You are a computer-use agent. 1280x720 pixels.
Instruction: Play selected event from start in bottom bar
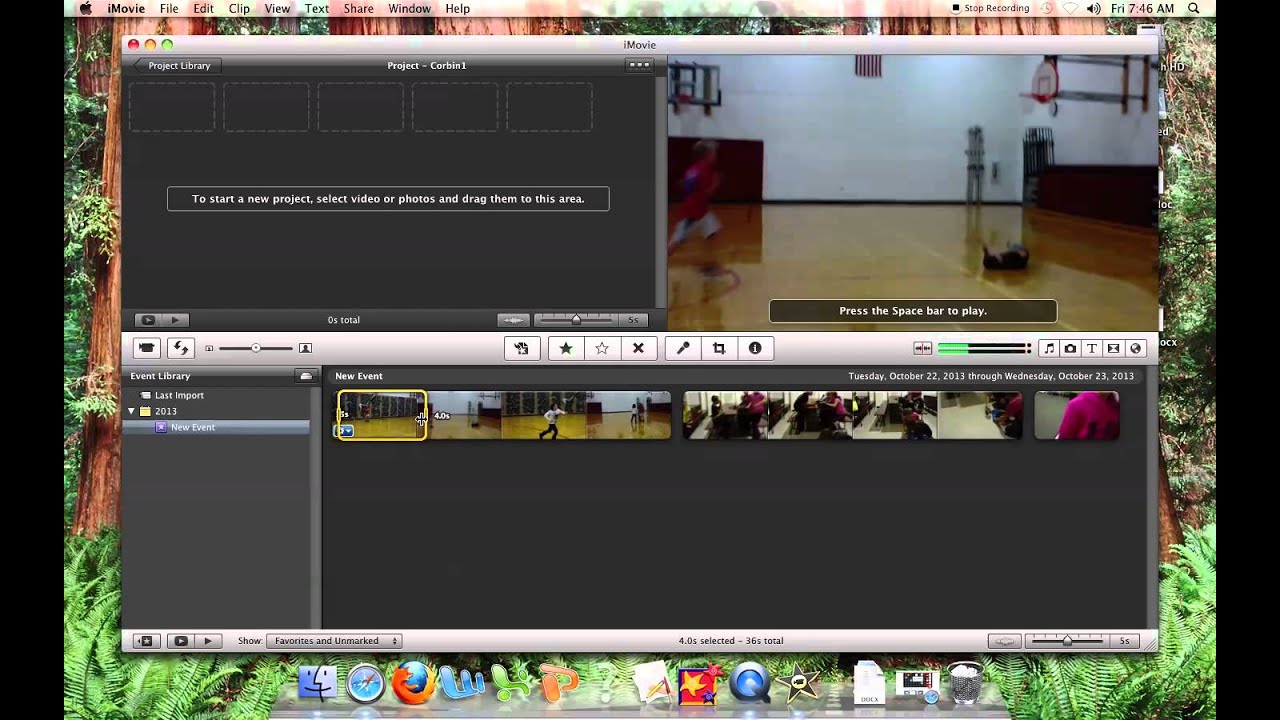(208, 641)
